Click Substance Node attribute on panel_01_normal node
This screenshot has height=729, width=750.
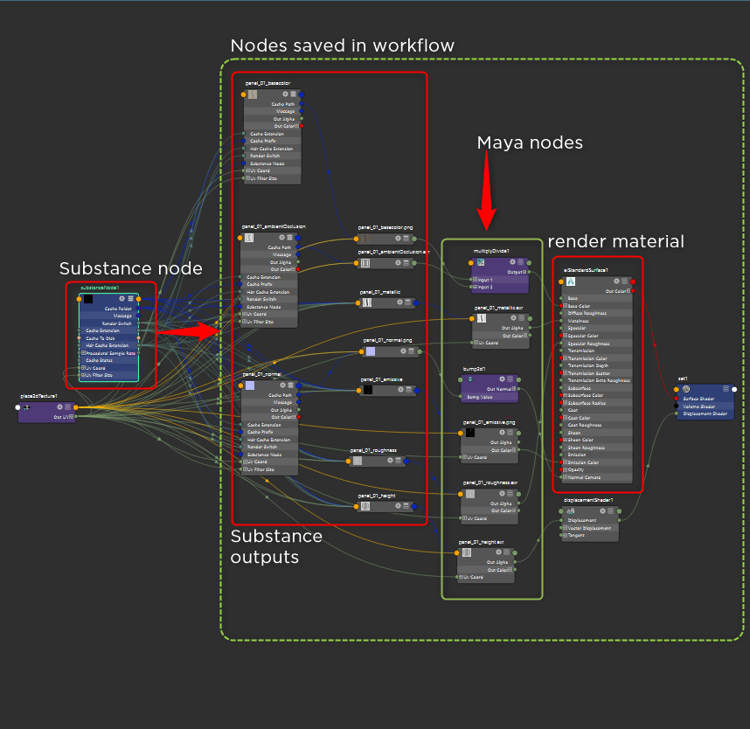tap(265, 454)
